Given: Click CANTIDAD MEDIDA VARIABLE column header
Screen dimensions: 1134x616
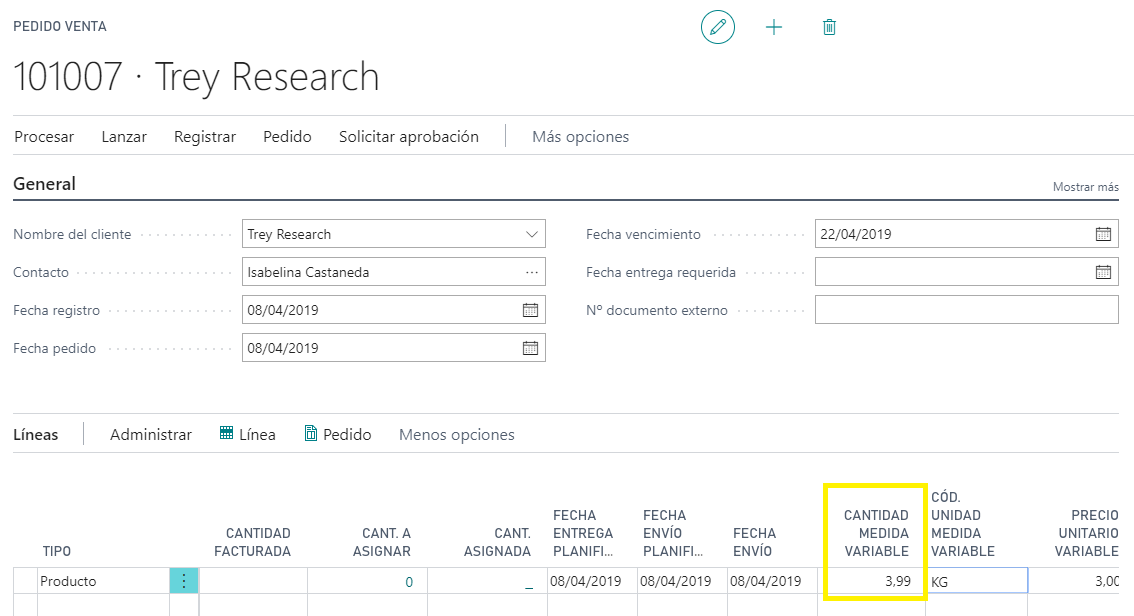Looking at the screenshot, I should point(876,534).
